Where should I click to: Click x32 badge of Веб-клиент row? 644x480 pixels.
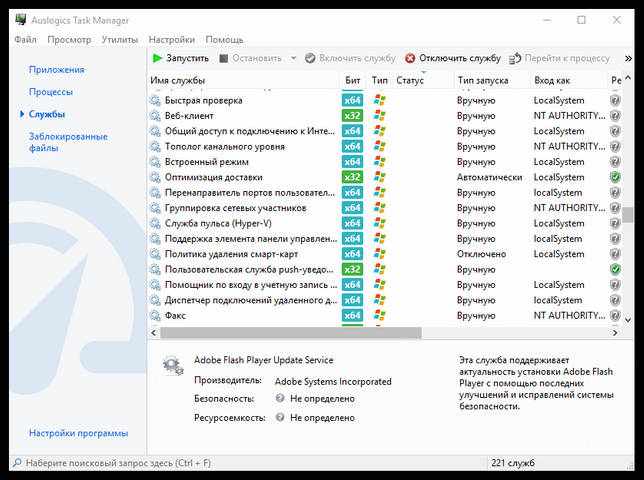coord(352,116)
